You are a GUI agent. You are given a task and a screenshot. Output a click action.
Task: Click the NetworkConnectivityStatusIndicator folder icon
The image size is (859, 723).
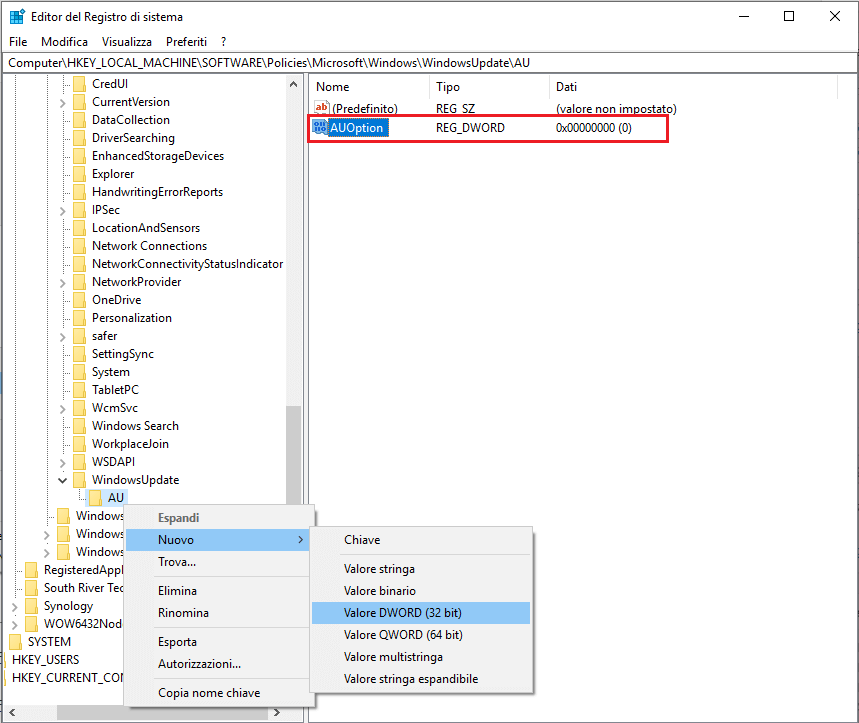point(79,264)
